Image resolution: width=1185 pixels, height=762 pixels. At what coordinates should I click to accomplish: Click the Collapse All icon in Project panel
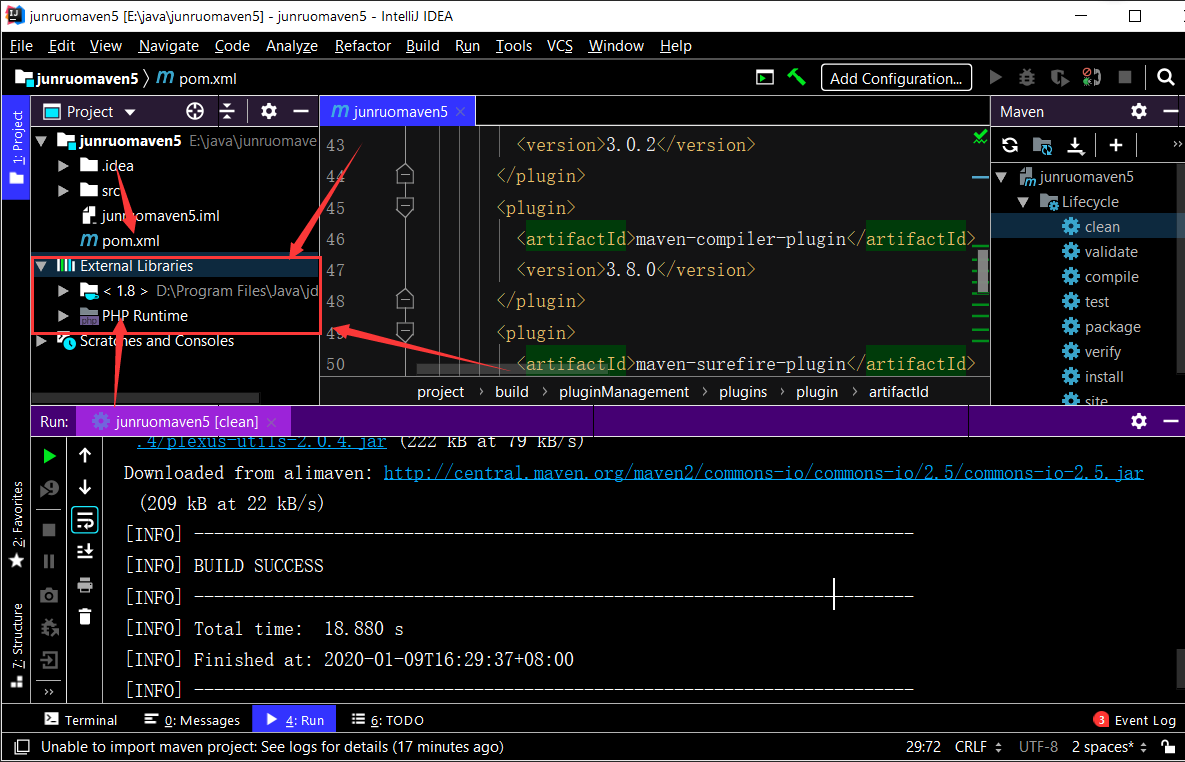coord(227,112)
